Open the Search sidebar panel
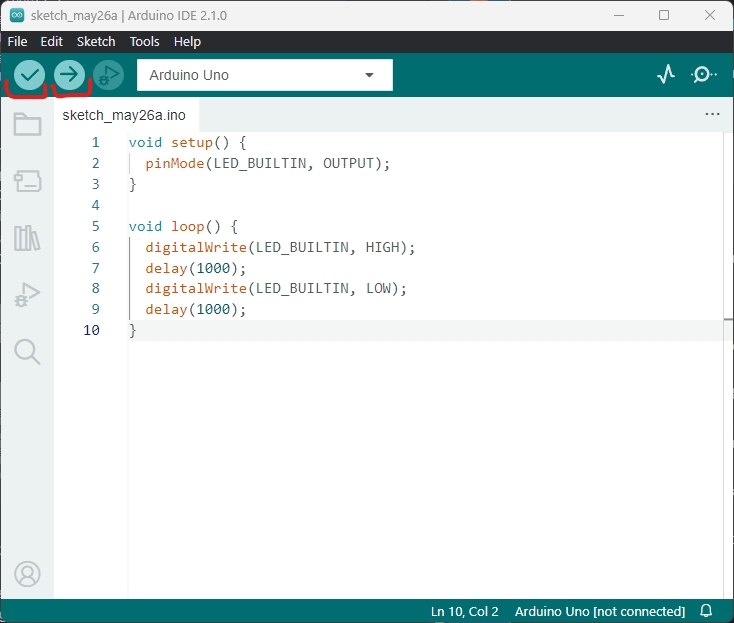The image size is (734, 623). click(27, 351)
